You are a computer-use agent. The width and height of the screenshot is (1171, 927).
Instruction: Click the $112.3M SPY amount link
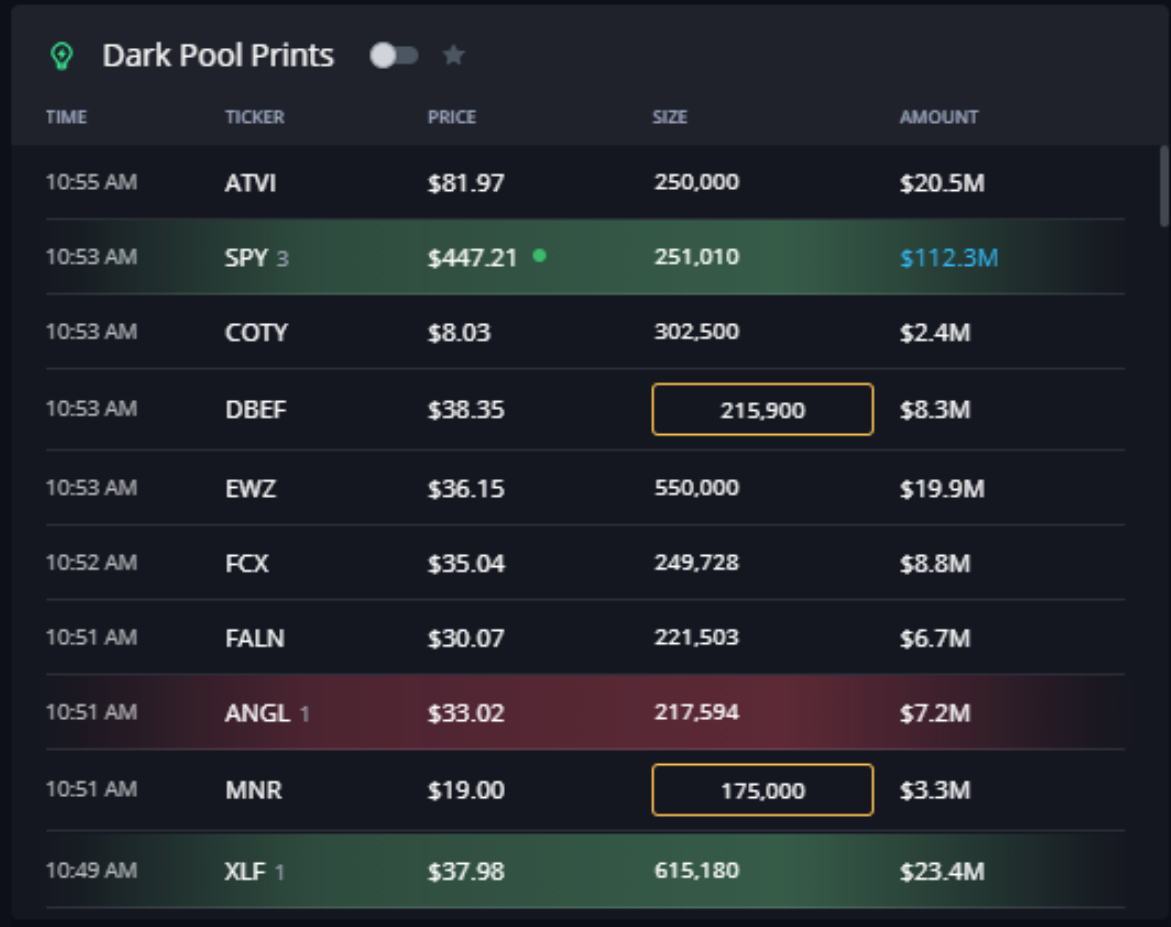click(x=948, y=258)
